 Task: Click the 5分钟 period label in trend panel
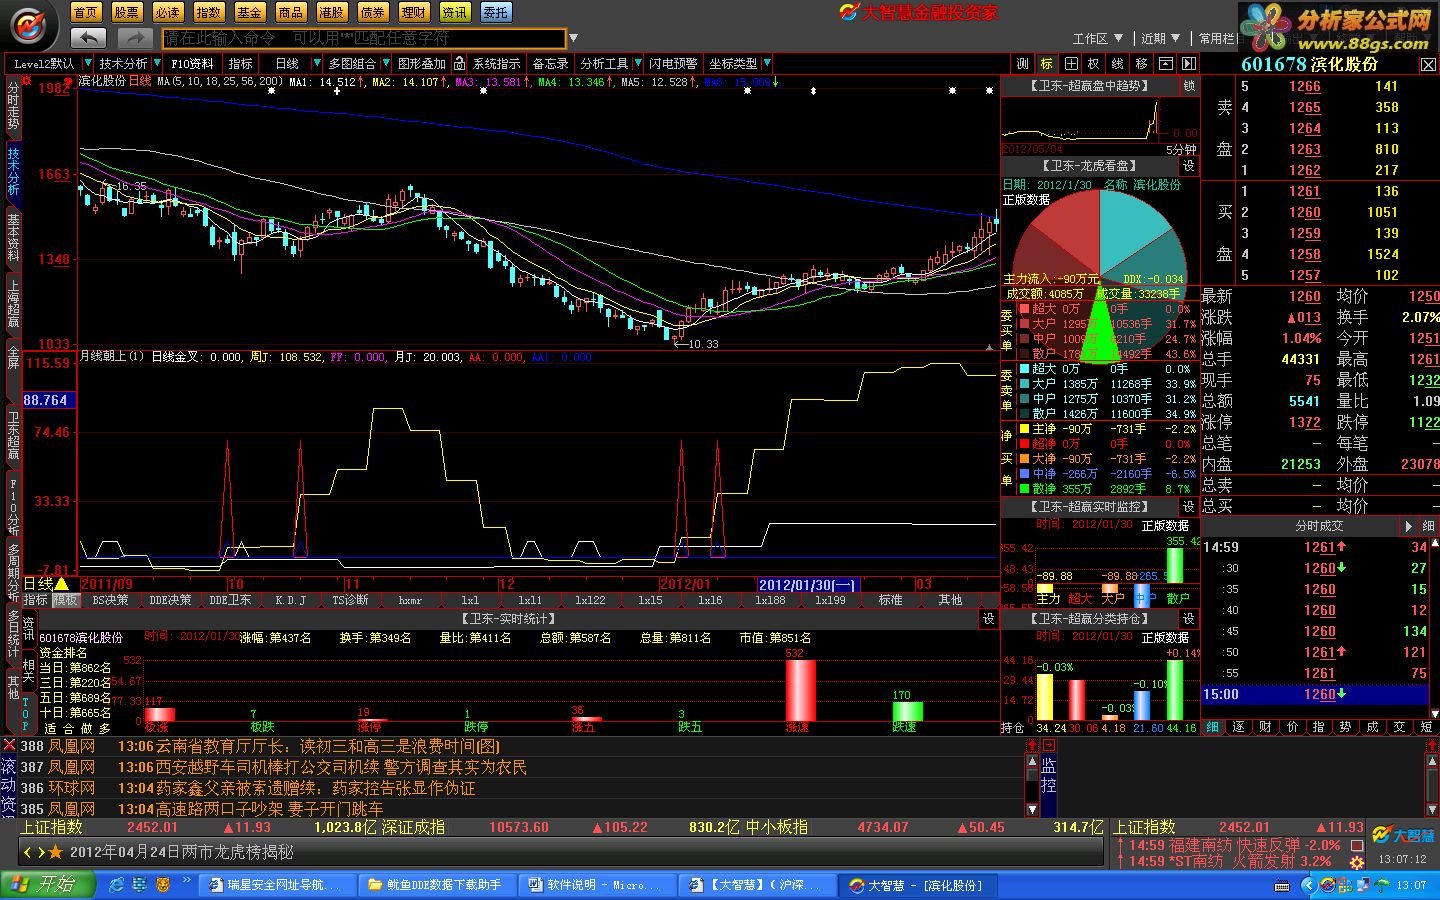[x=1181, y=149]
